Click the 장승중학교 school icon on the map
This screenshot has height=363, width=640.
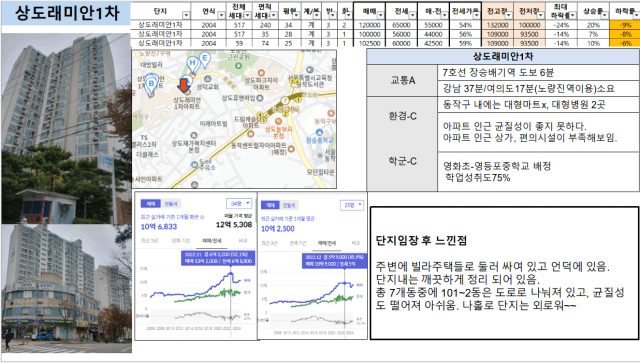pos(319,132)
